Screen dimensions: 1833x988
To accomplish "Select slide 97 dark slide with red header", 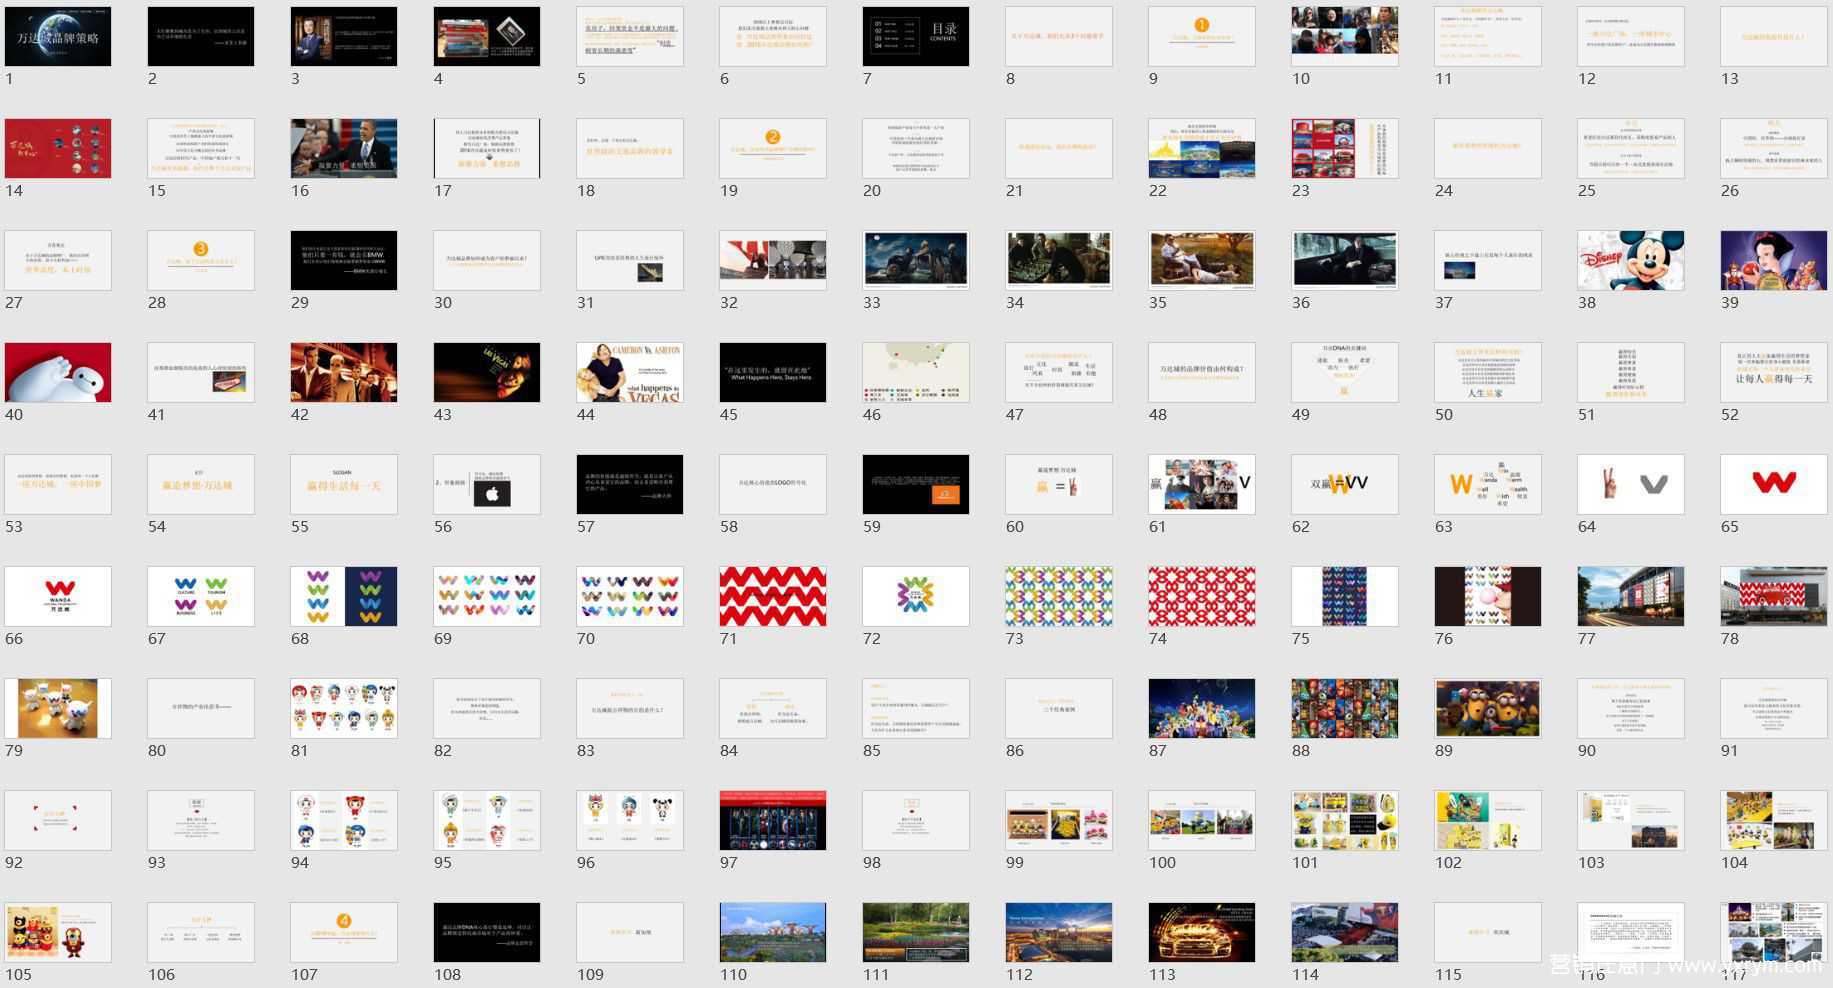I will point(773,821).
